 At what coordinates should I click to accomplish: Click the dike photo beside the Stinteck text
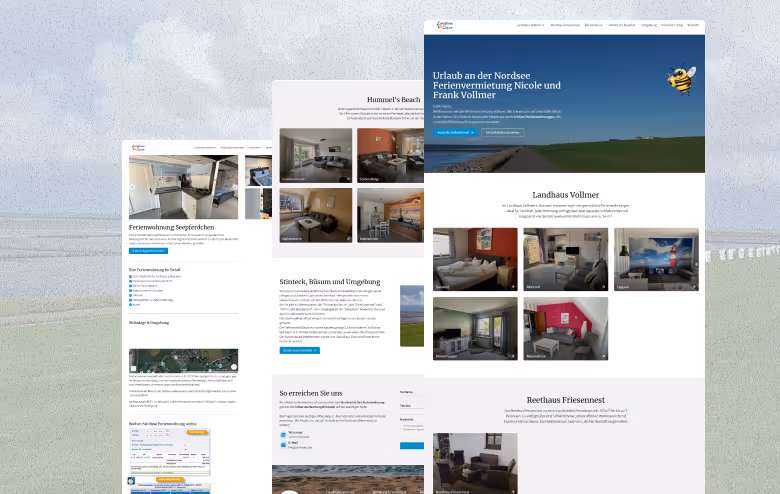tap(412, 315)
